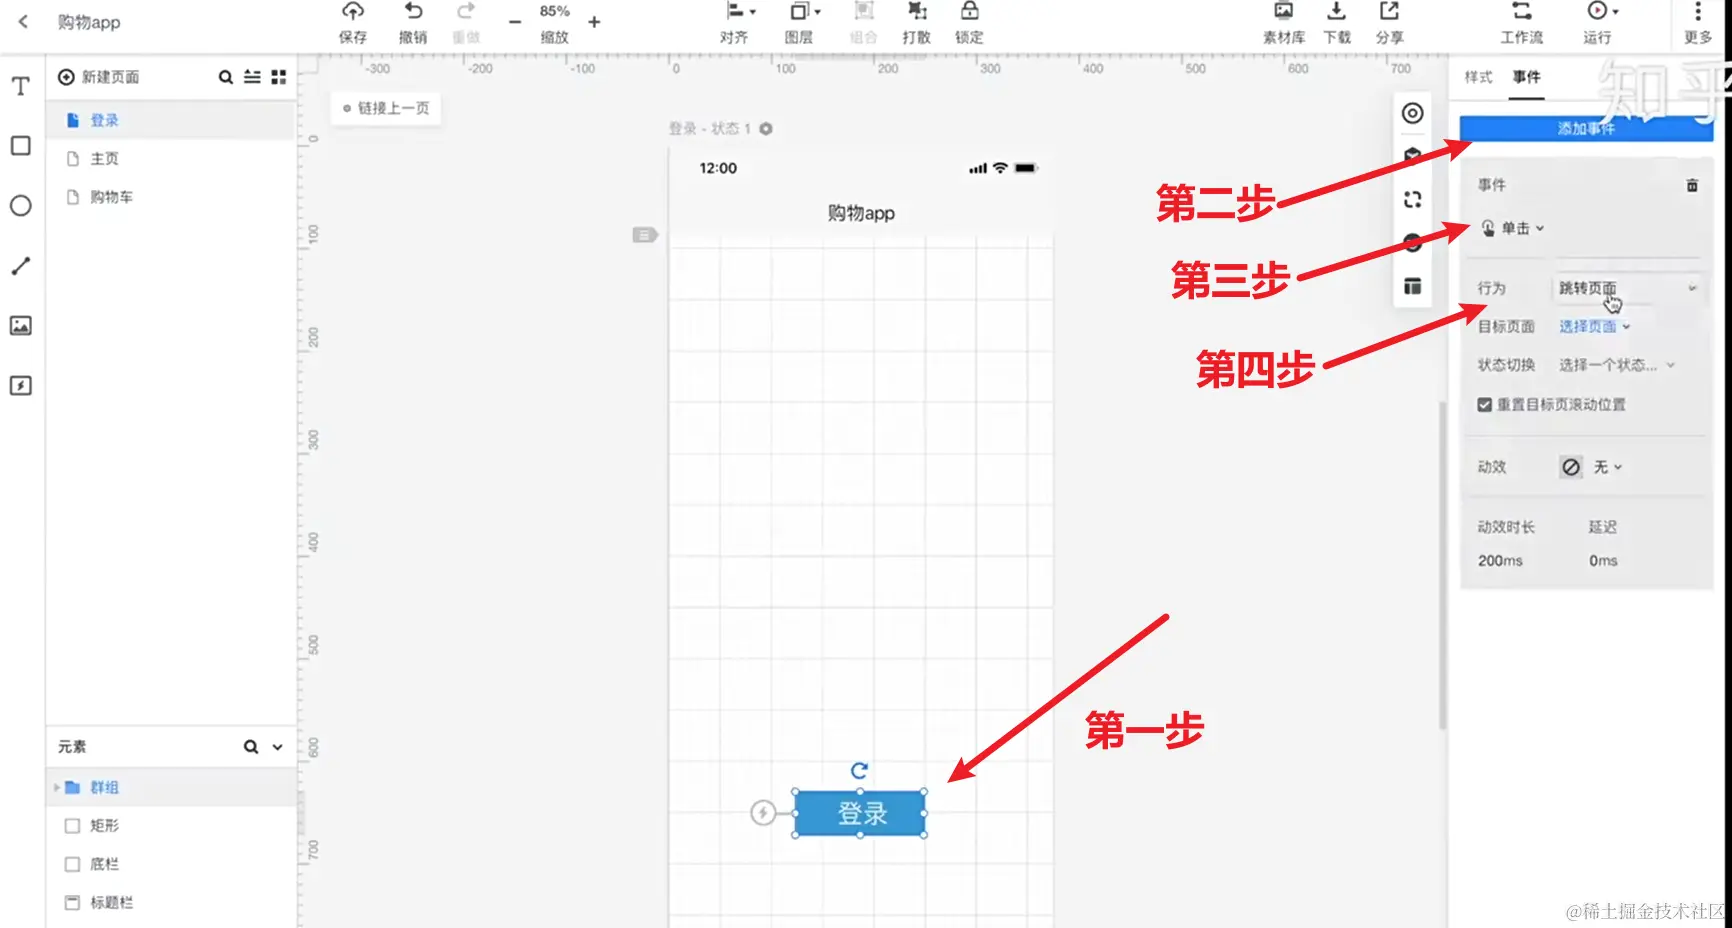The image size is (1732, 928).
Task: Open the image insertion tool
Action: click(20, 325)
